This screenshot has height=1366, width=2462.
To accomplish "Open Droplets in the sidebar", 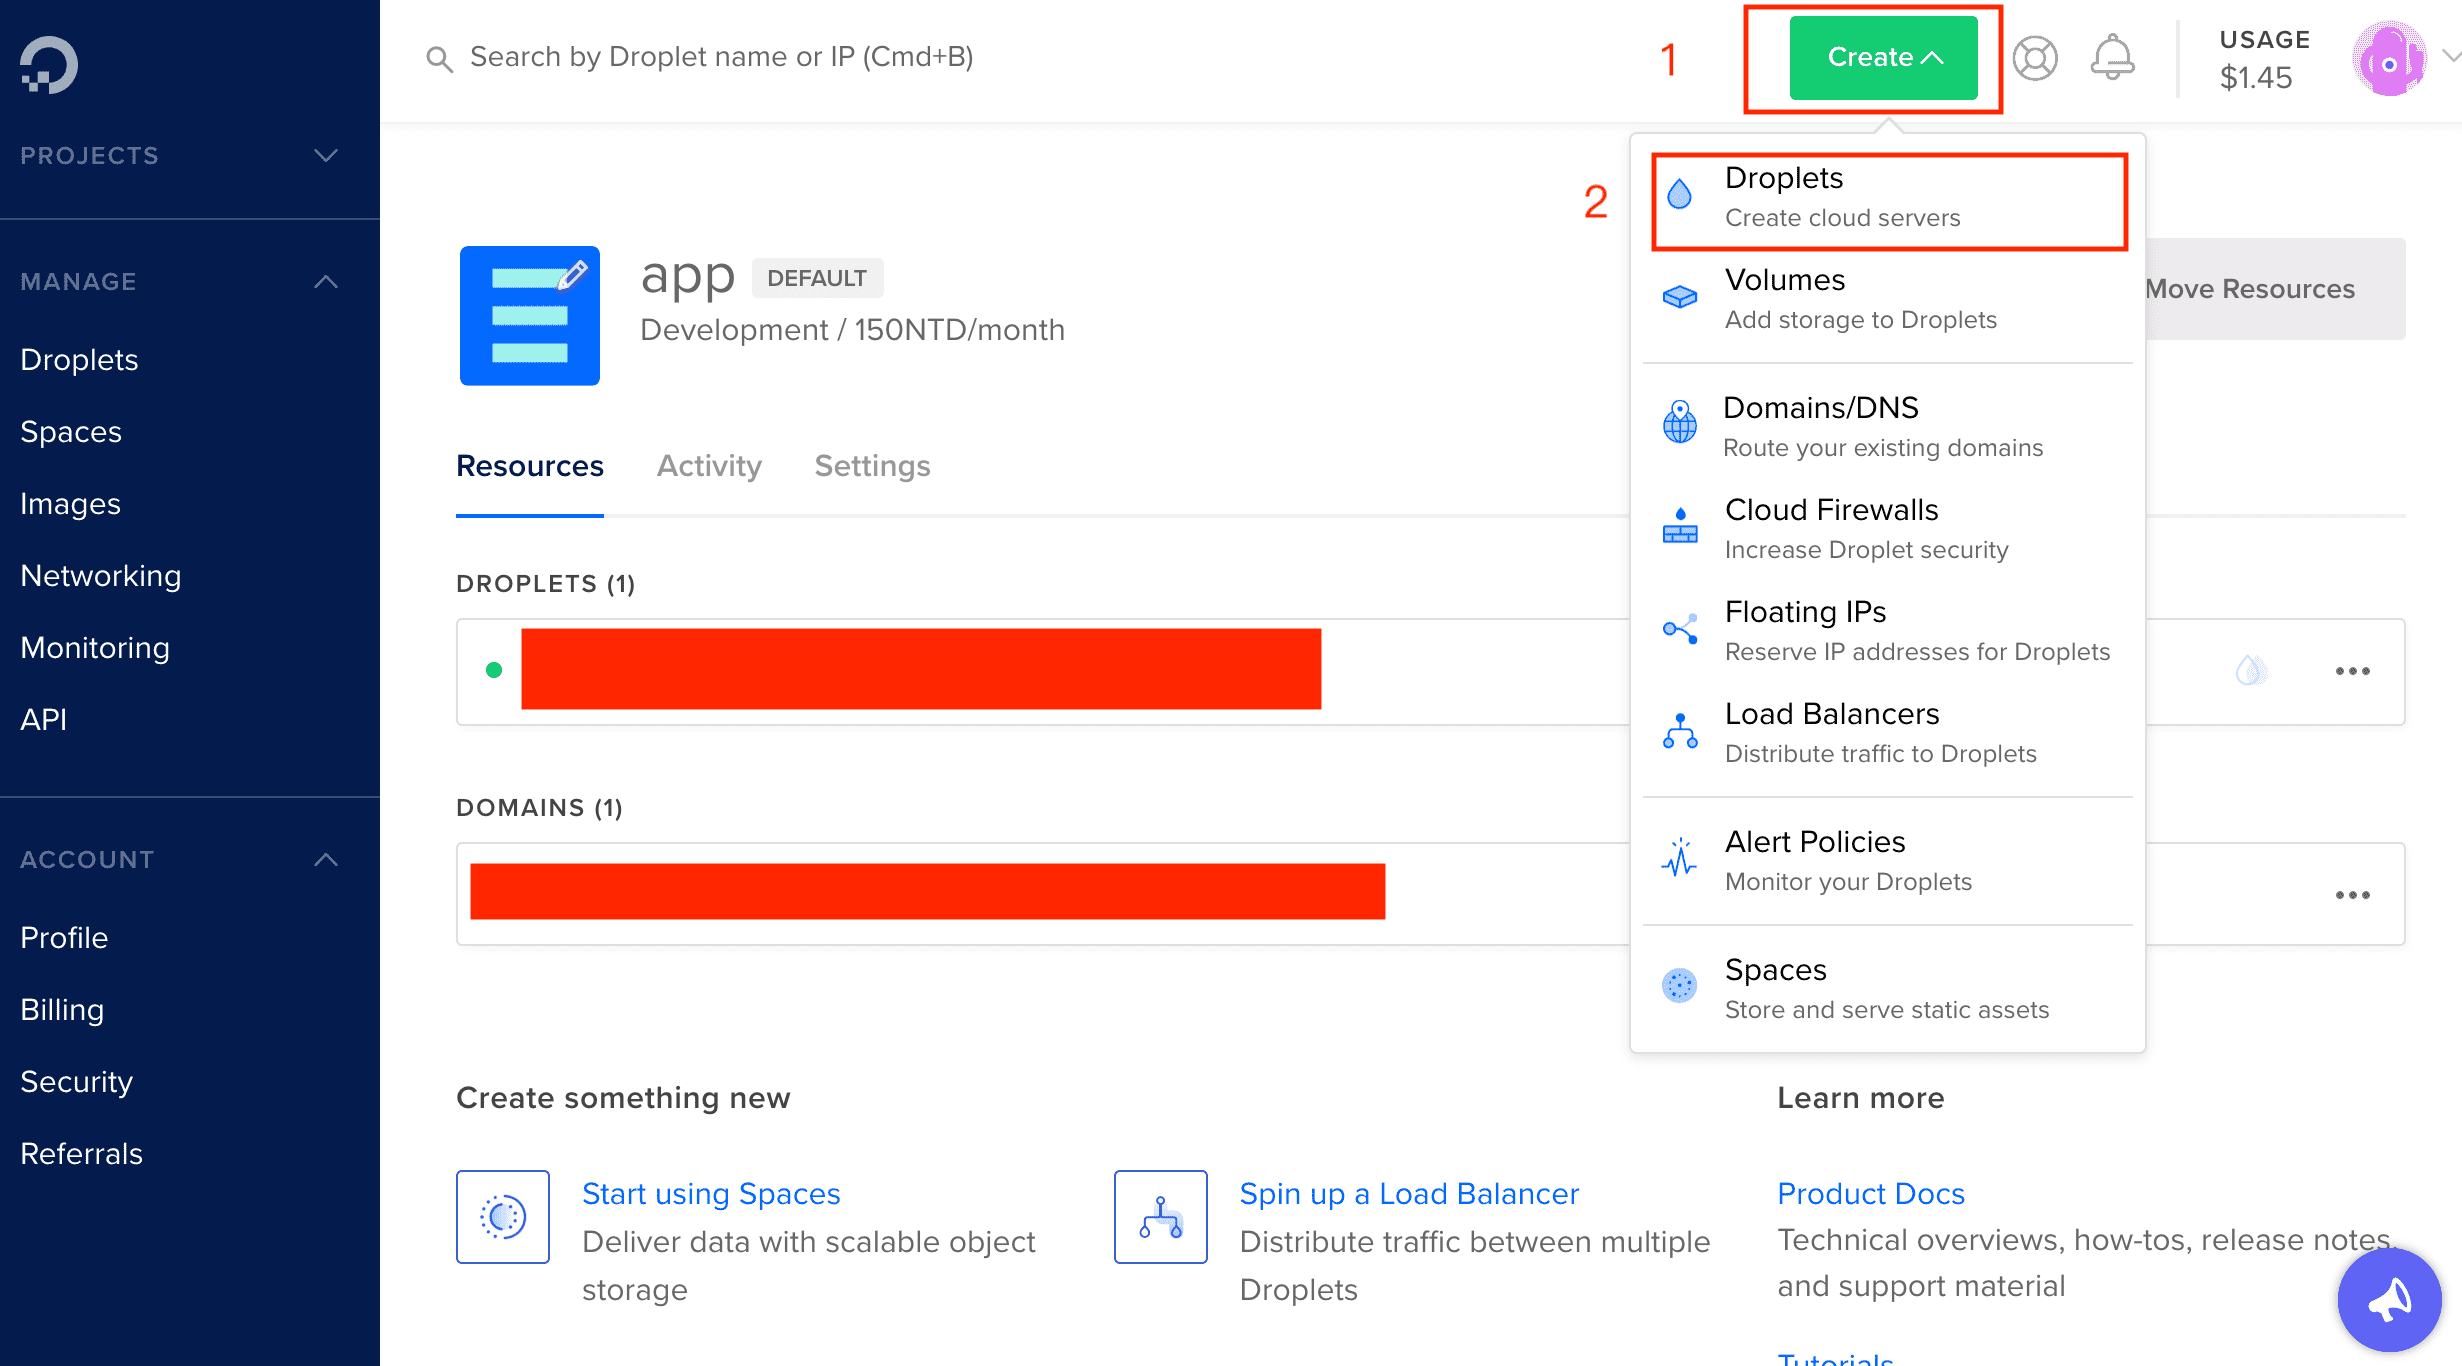I will [x=79, y=360].
